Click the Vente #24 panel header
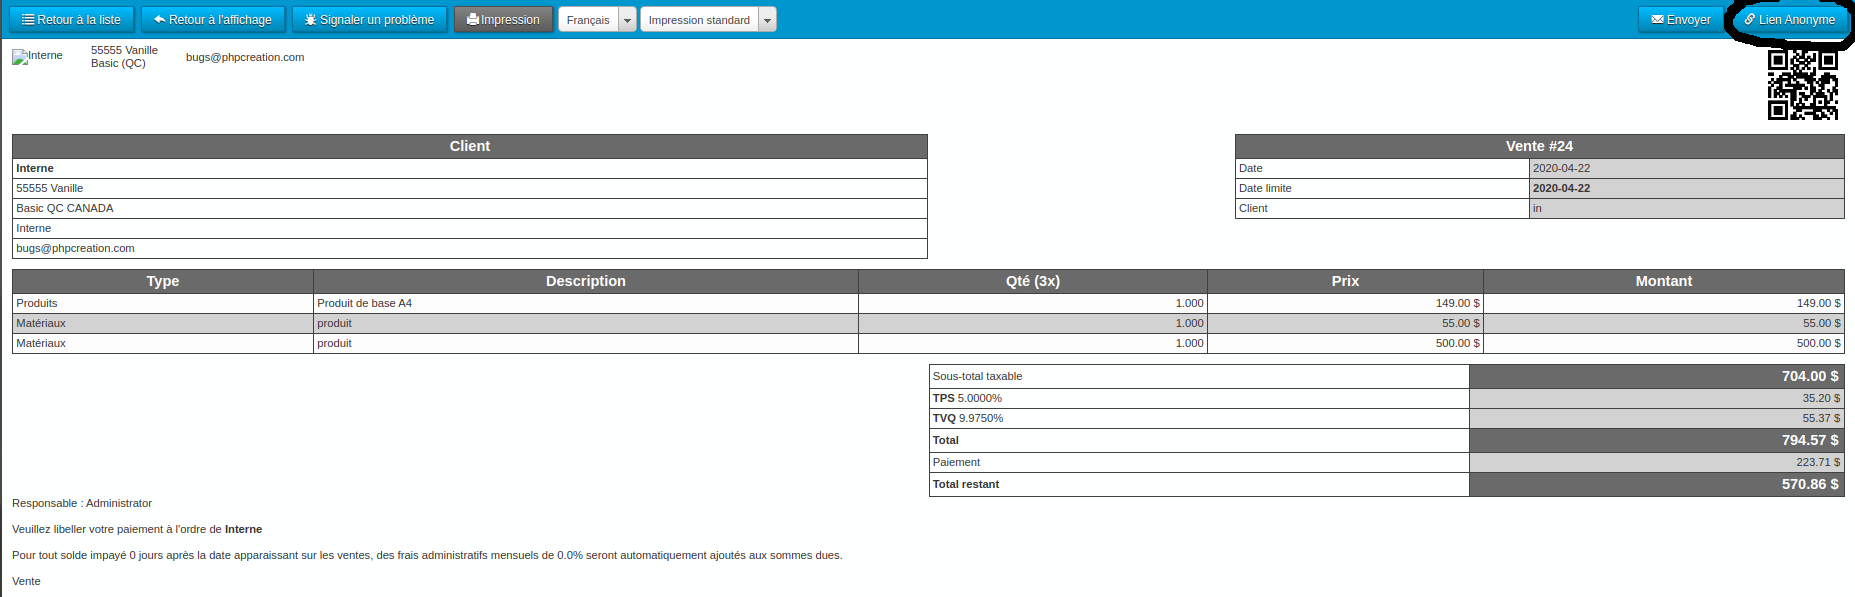Image resolution: width=1855 pixels, height=597 pixels. [1539, 146]
